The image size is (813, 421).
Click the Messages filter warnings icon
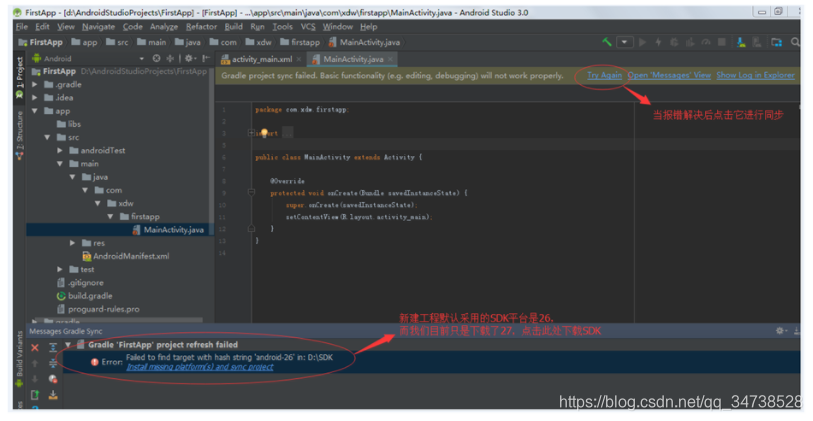53,379
